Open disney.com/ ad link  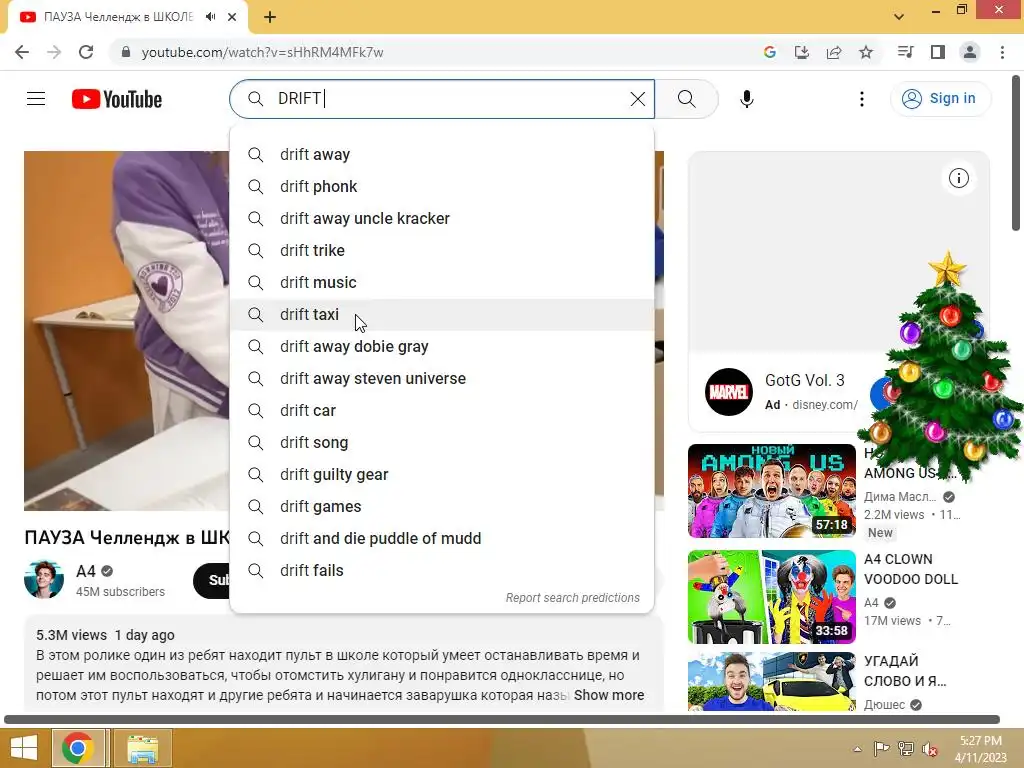click(825, 405)
